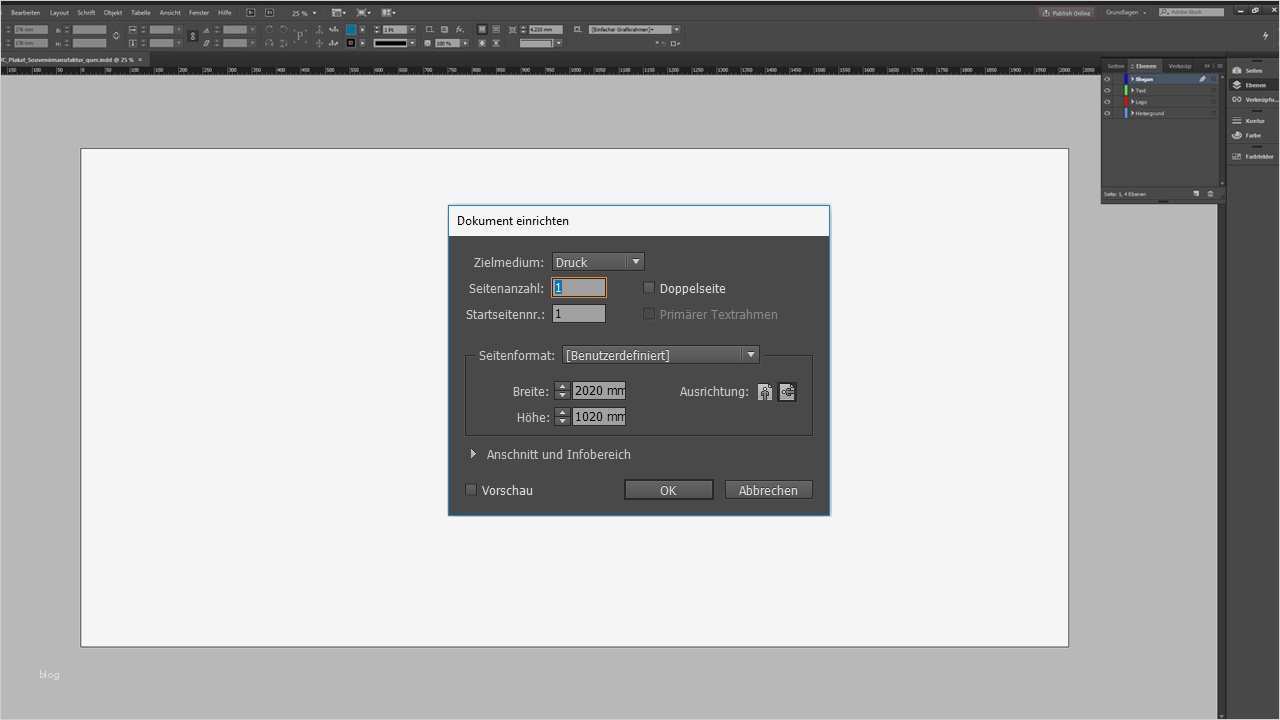Enable the Doppelseite checkbox
1280x720 pixels.
tap(649, 288)
